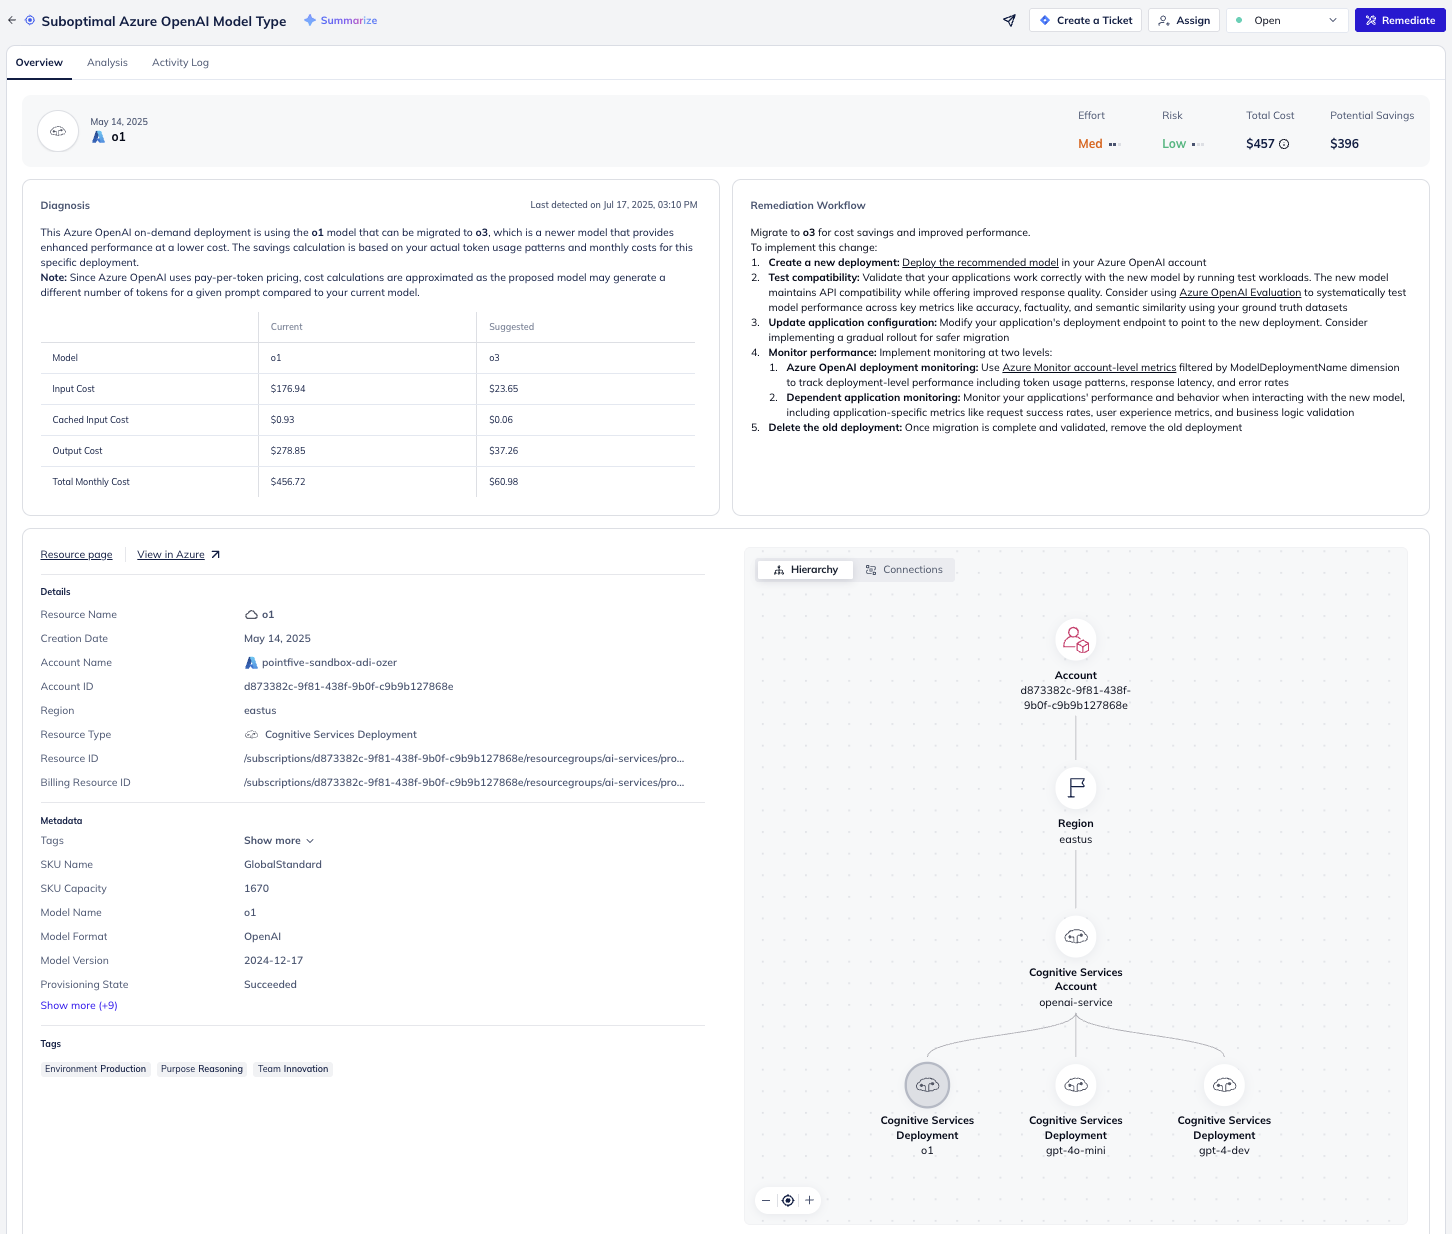This screenshot has width=1452, height=1234.
Task: Open Azure Monitor account-level metrics link
Action: 1089,368
